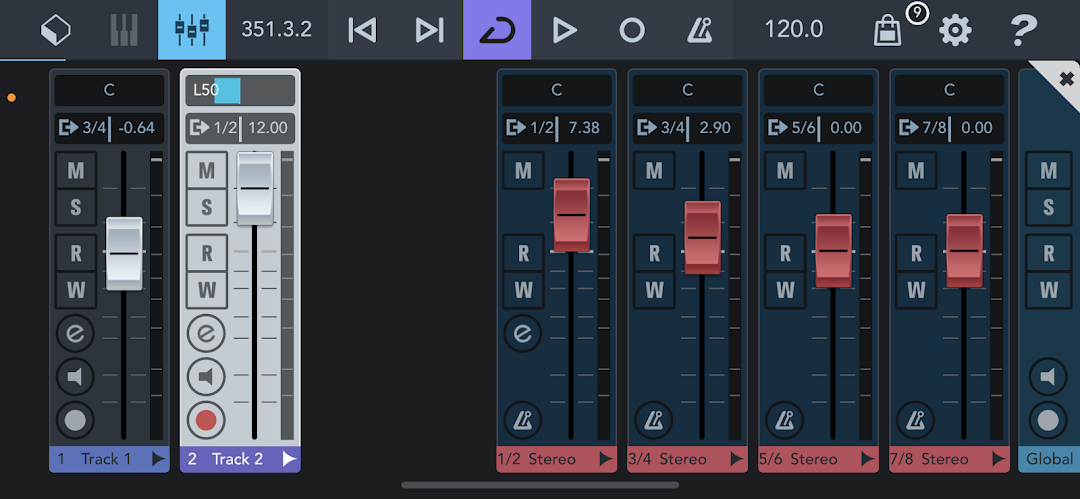Viewport: 1080px width, 499px height.
Task: Expand the 3/4 Stereo output channel arrow
Action: pyautogui.click(x=736, y=459)
